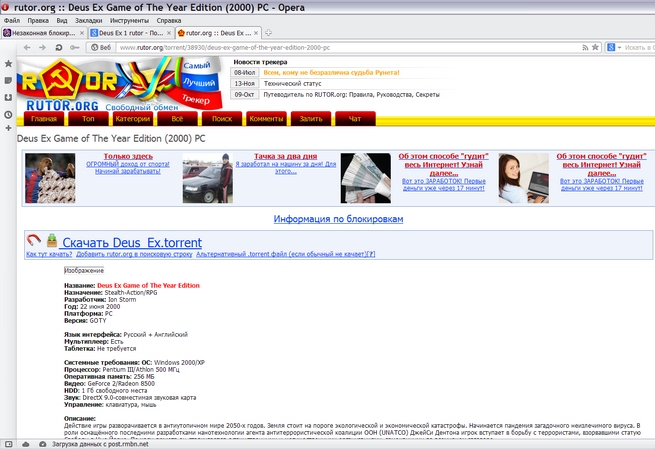The height and width of the screenshot is (450, 655).
Task: Open news 'Всем, кому не безразлична судьба Рунета!'
Action: click(331, 73)
